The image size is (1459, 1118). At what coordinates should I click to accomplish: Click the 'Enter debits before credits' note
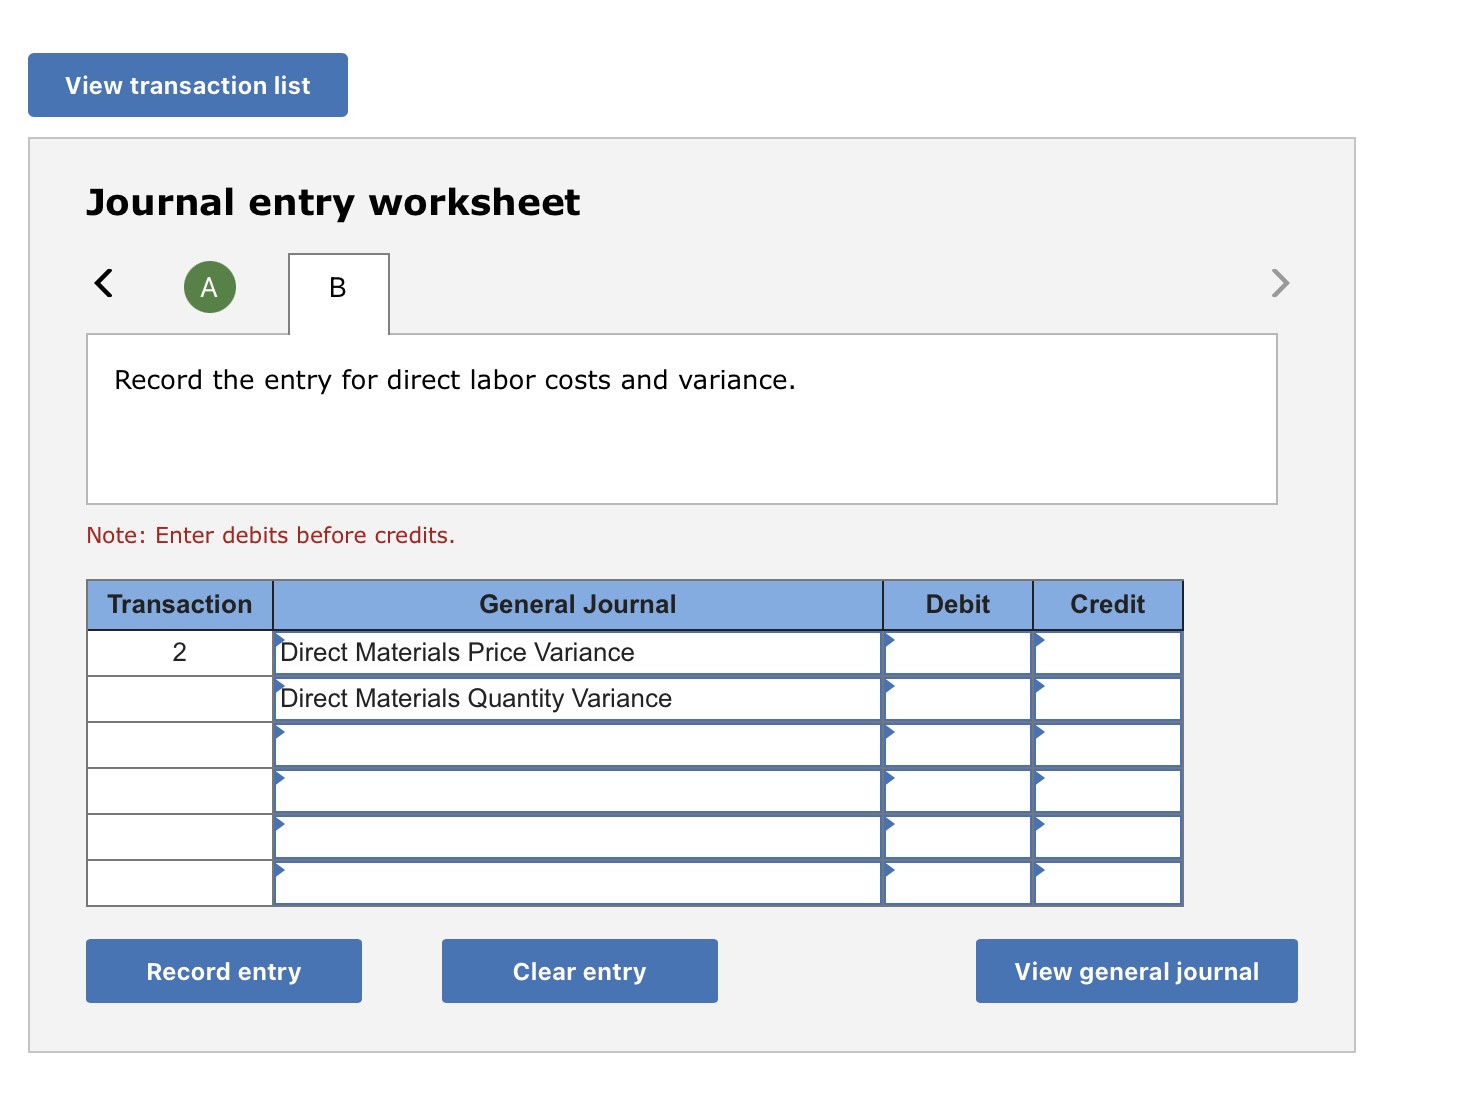pos(270,535)
